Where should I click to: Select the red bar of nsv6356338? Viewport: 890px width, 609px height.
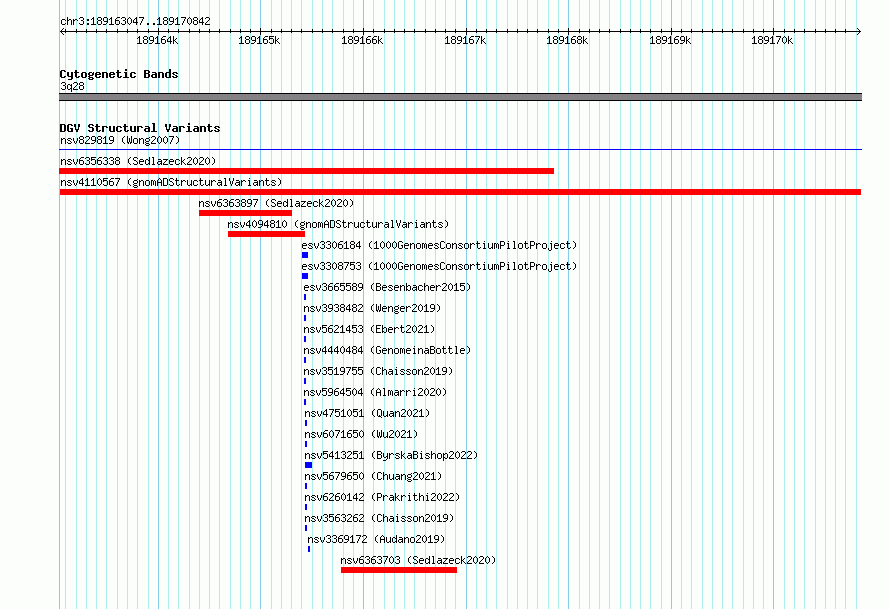[x=307, y=171]
